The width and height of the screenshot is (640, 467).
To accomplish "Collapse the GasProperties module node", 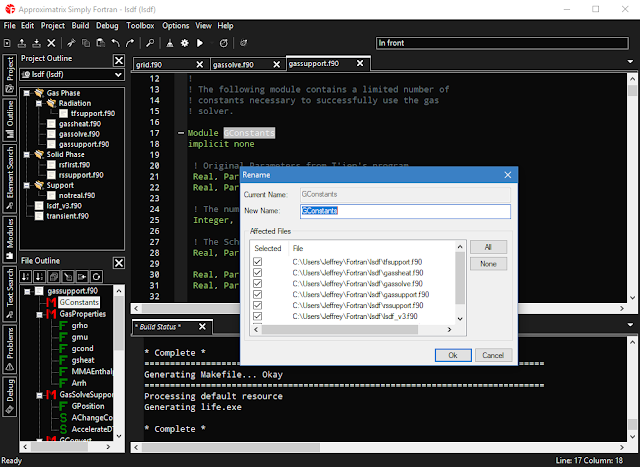I will (40, 314).
